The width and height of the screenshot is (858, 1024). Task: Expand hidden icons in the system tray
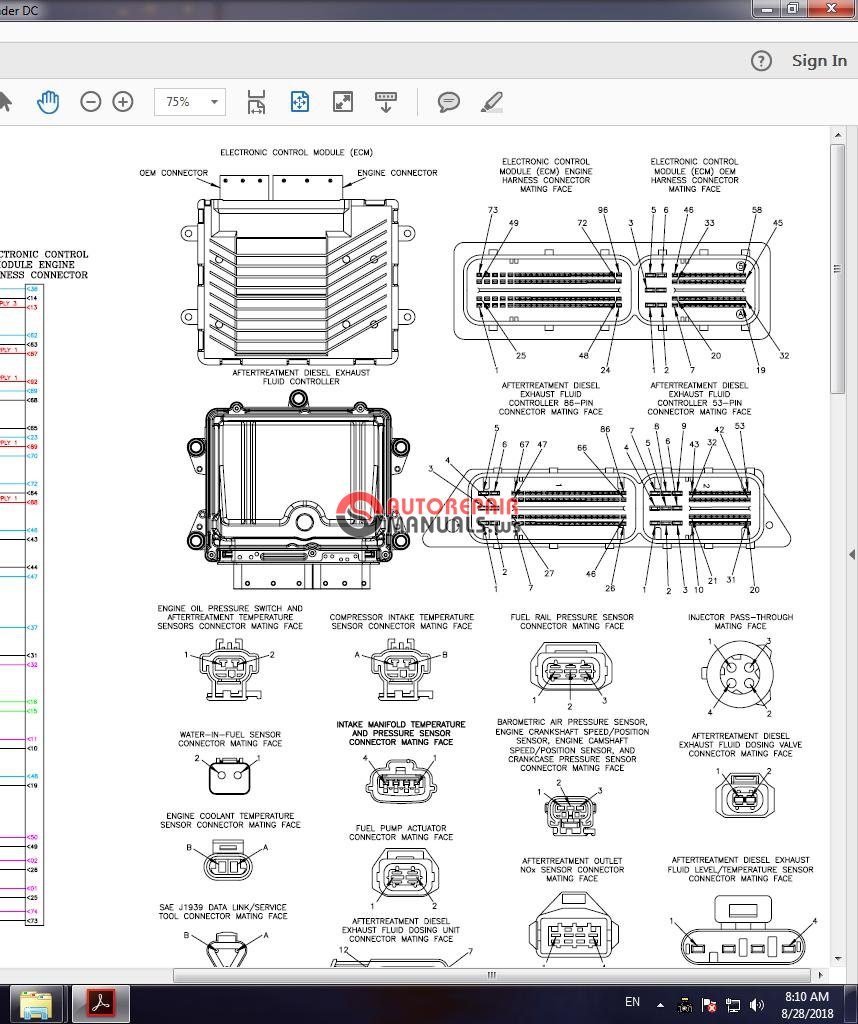tap(660, 1004)
